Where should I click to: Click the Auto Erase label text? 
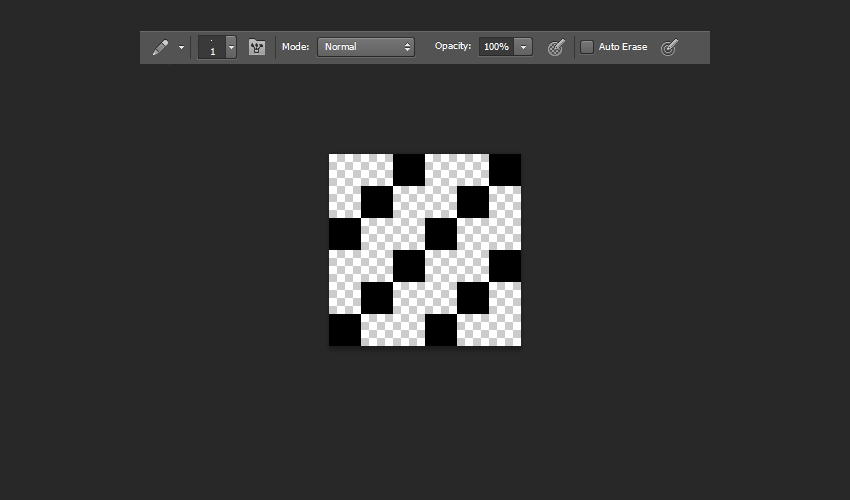click(x=623, y=47)
